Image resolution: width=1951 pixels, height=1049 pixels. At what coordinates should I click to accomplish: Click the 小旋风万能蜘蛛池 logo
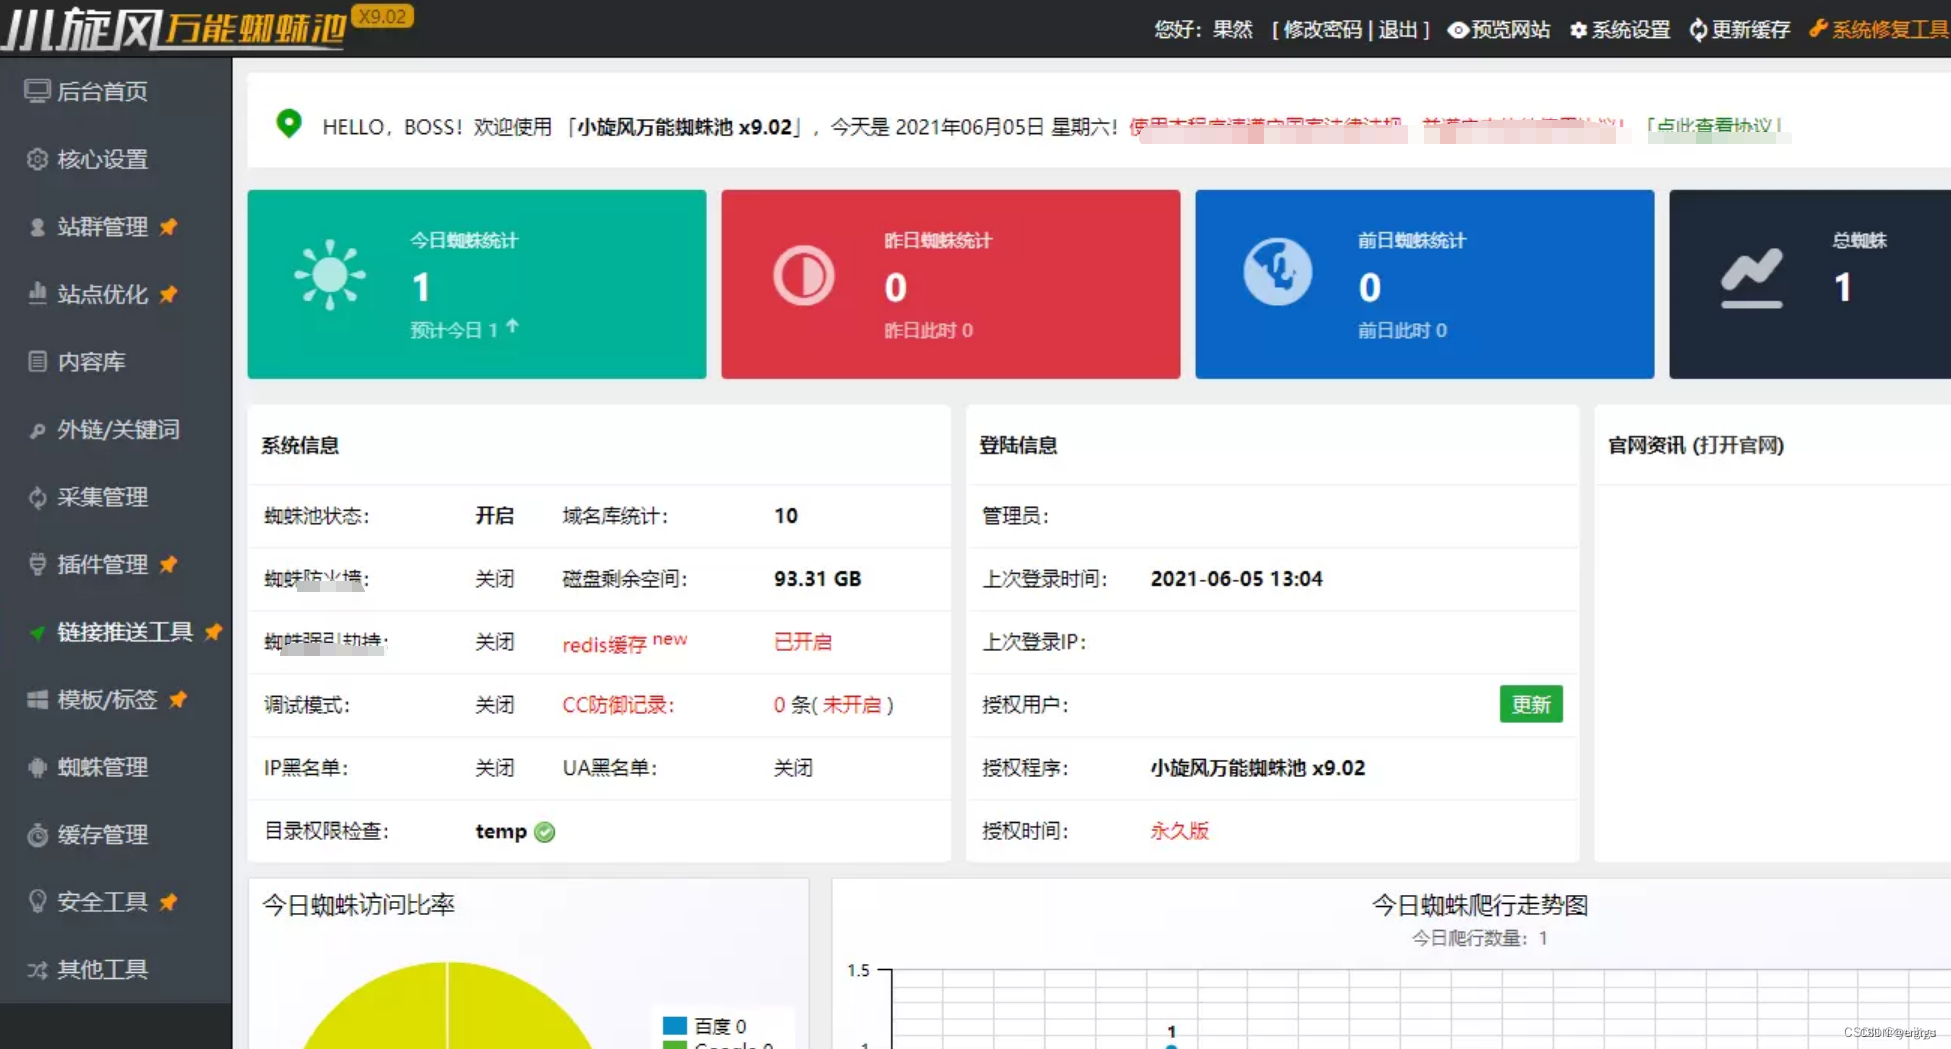[176, 28]
